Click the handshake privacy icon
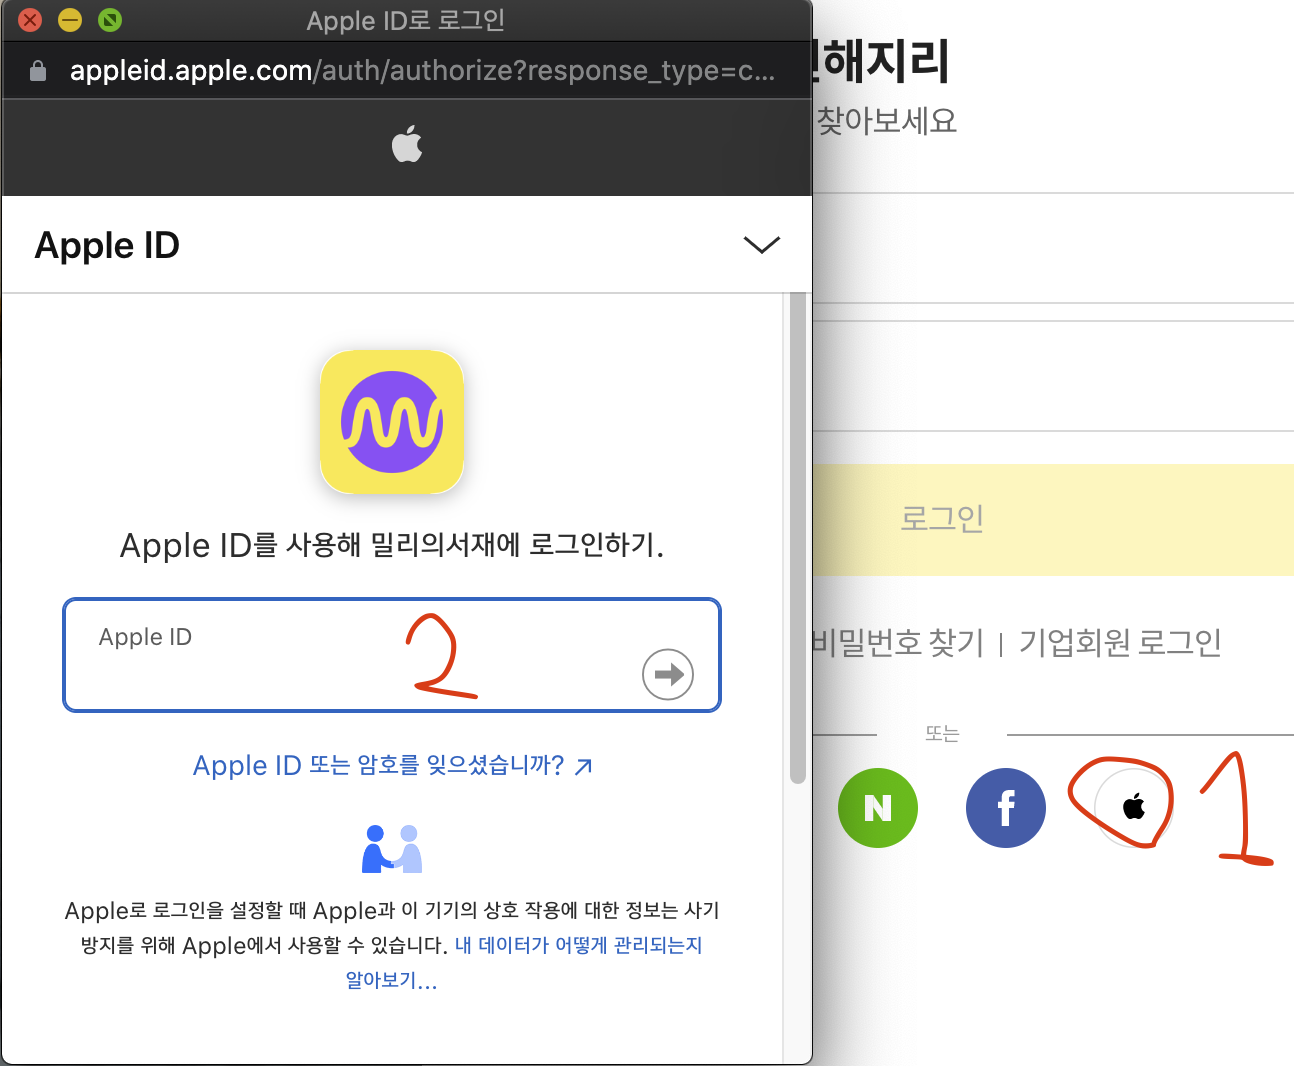Screen dimensions: 1294x1066 [392, 848]
